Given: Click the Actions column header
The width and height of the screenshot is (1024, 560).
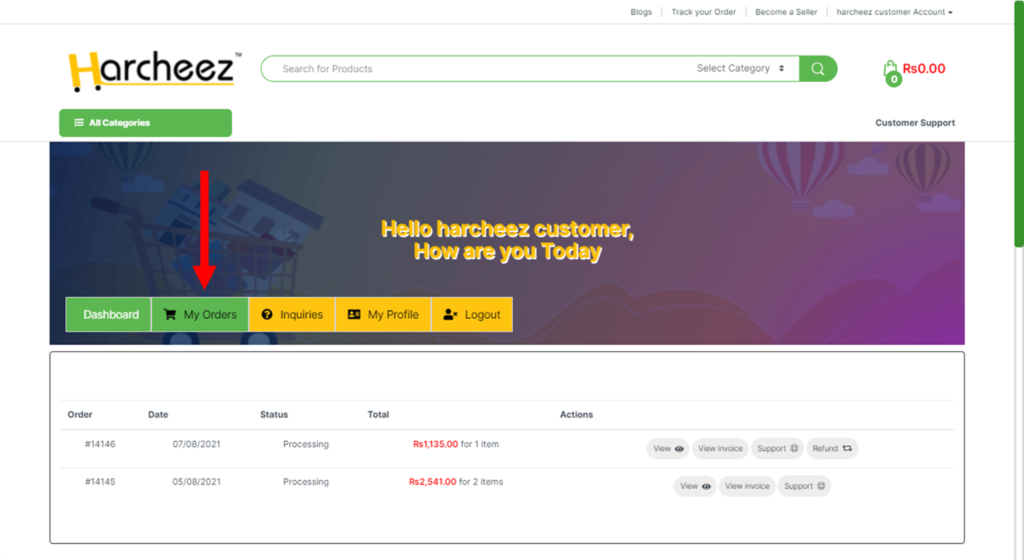Looking at the screenshot, I should pyautogui.click(x=576, y=414).
